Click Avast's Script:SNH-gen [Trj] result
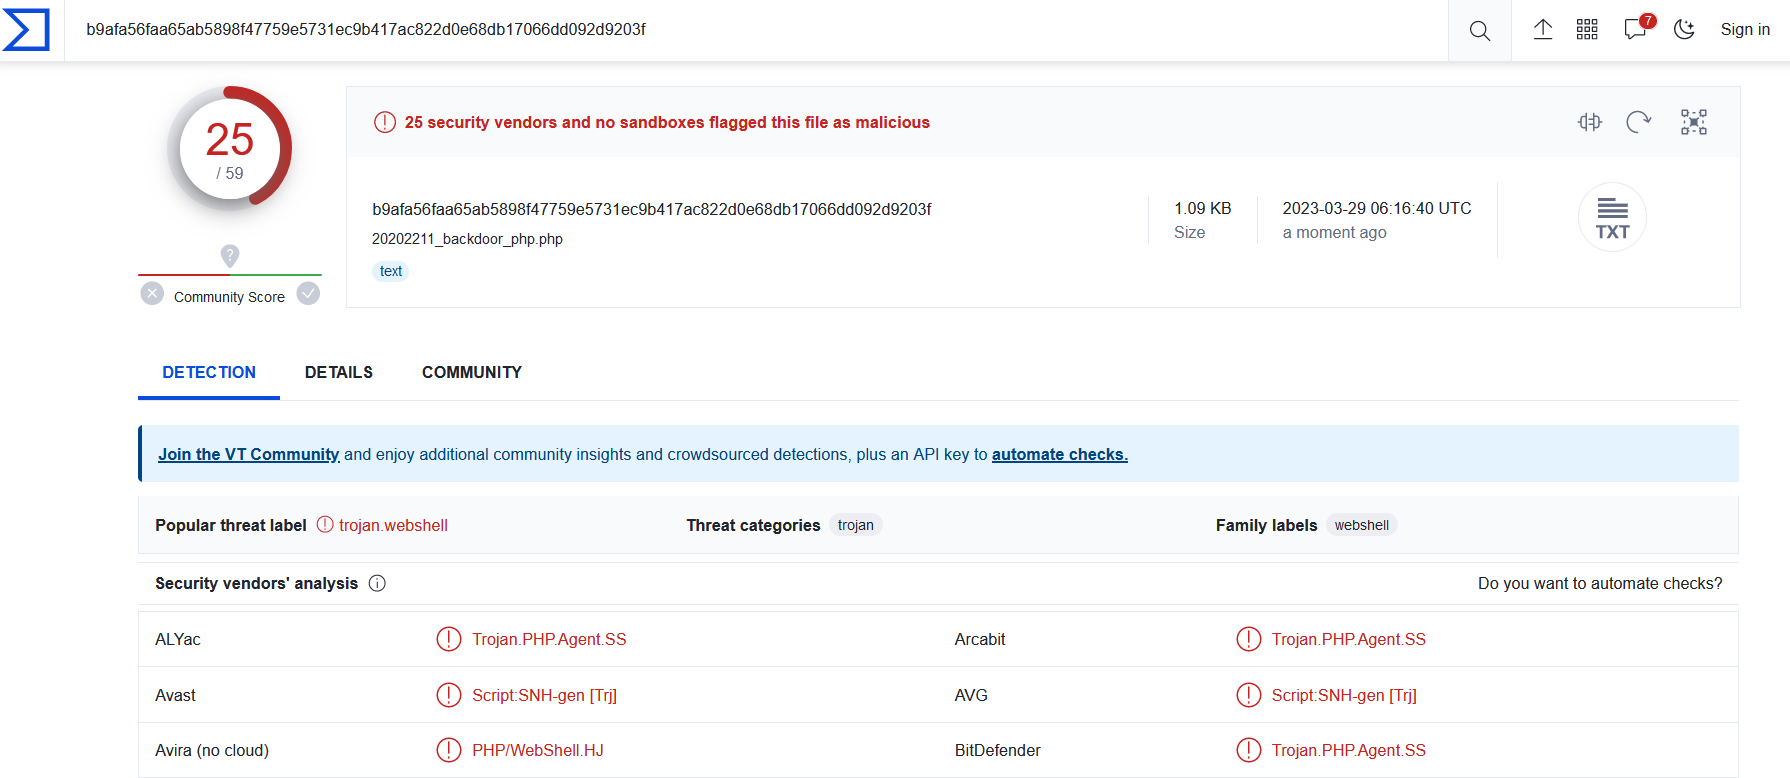The height and width of the screenshot is (778, 1790). point(544,696)
